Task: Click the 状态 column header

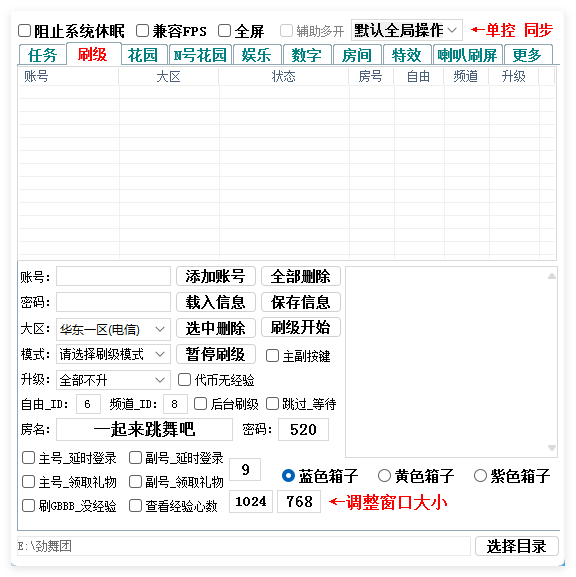Action: point(284,77)
